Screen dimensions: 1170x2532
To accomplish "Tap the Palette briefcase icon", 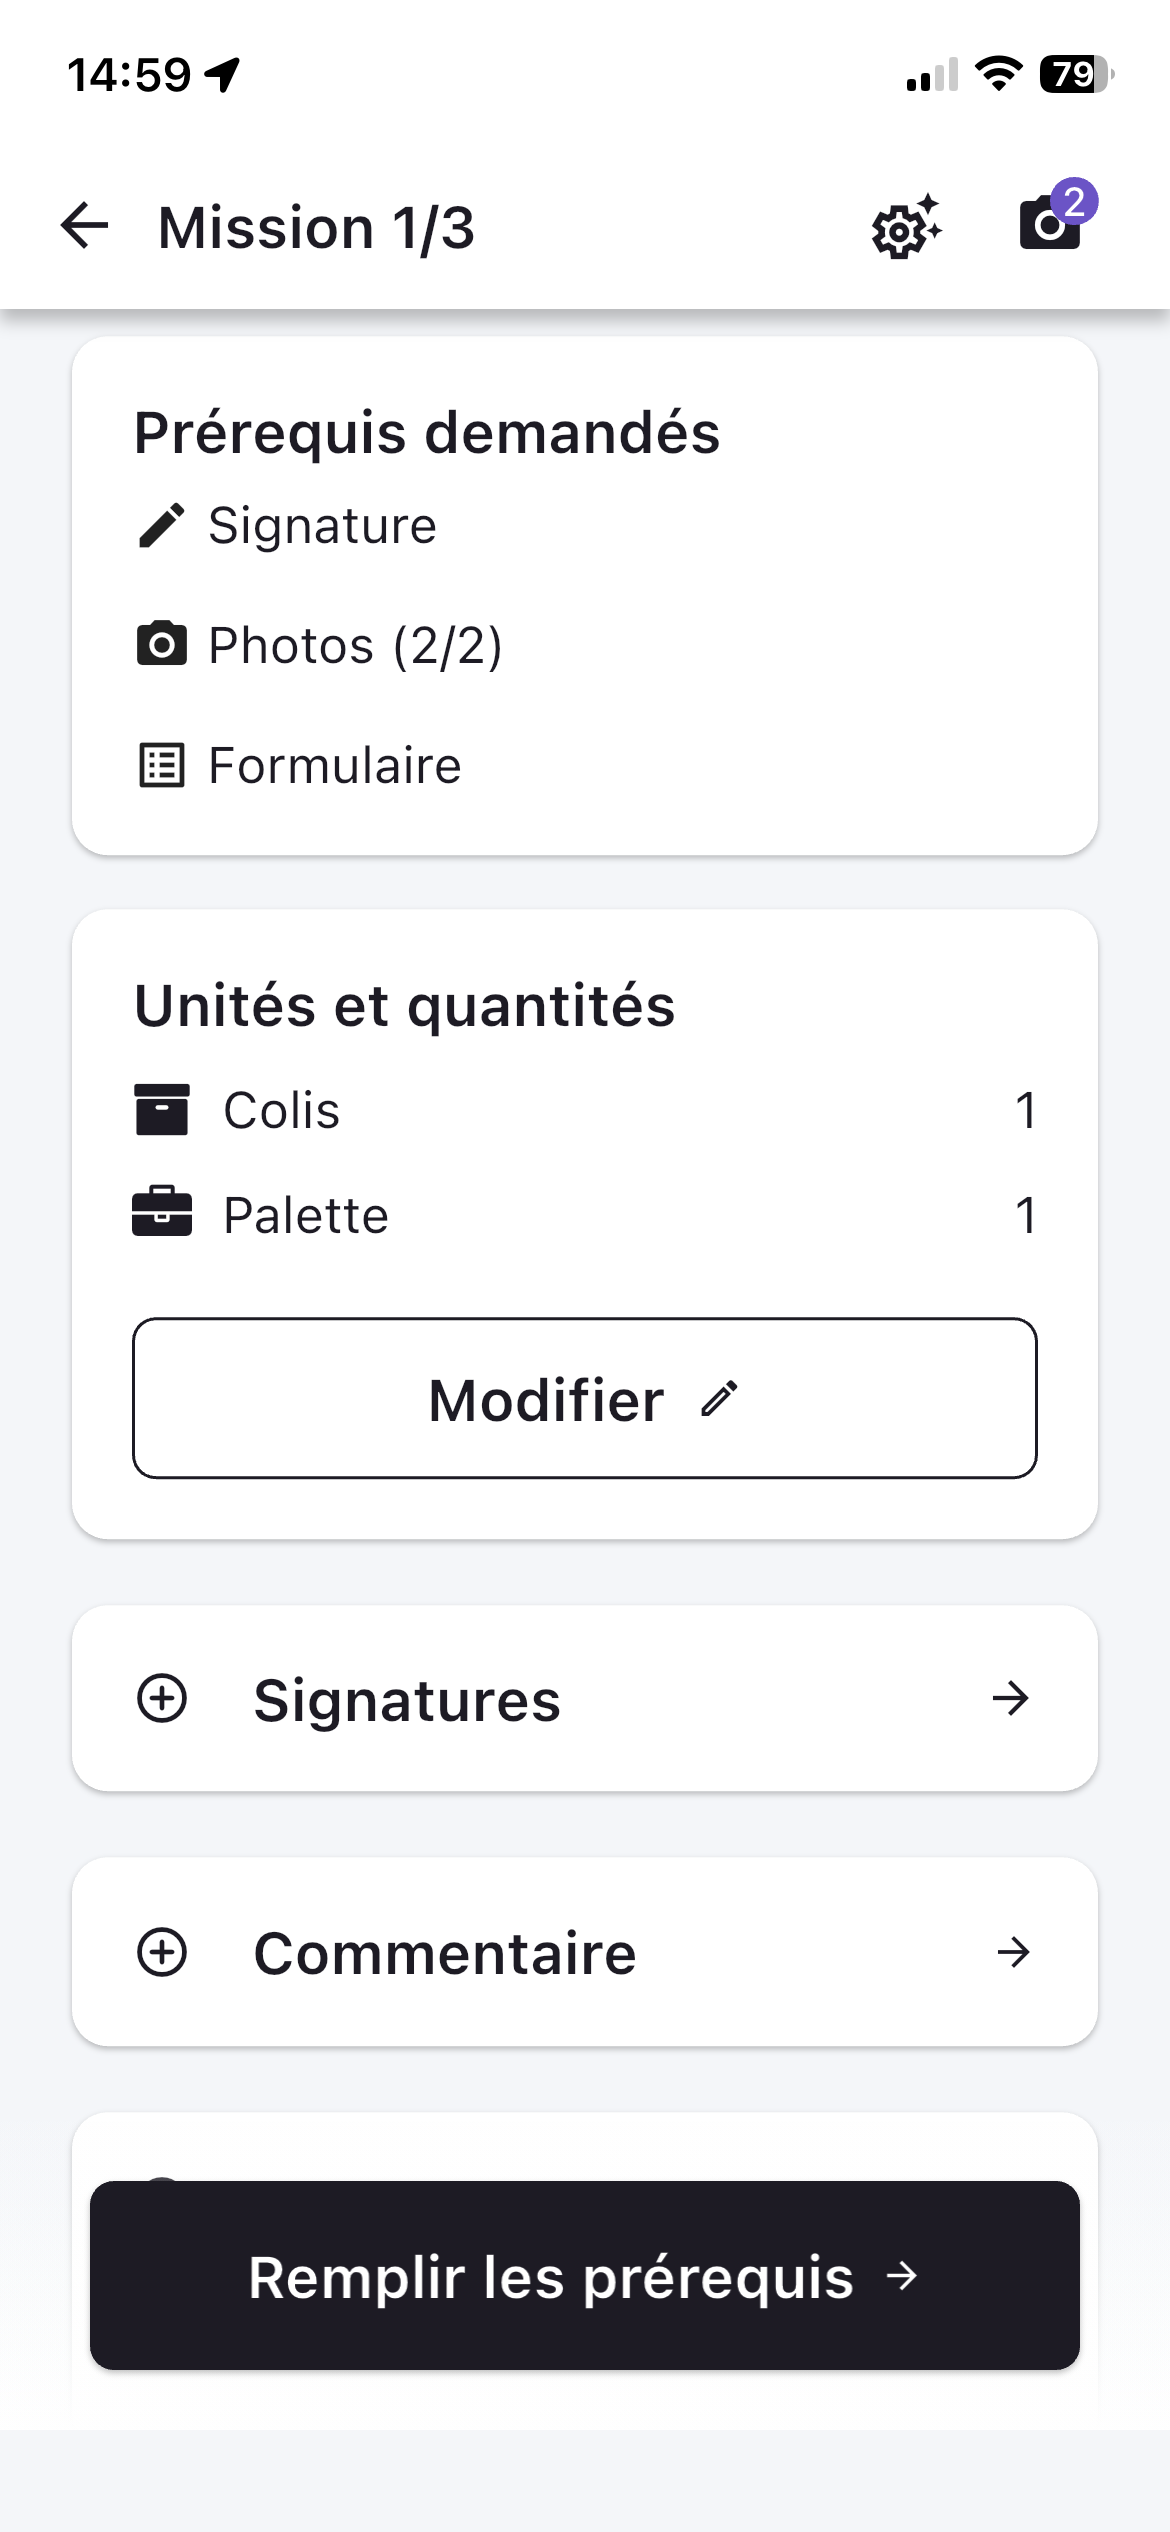I will (161, 1213).
